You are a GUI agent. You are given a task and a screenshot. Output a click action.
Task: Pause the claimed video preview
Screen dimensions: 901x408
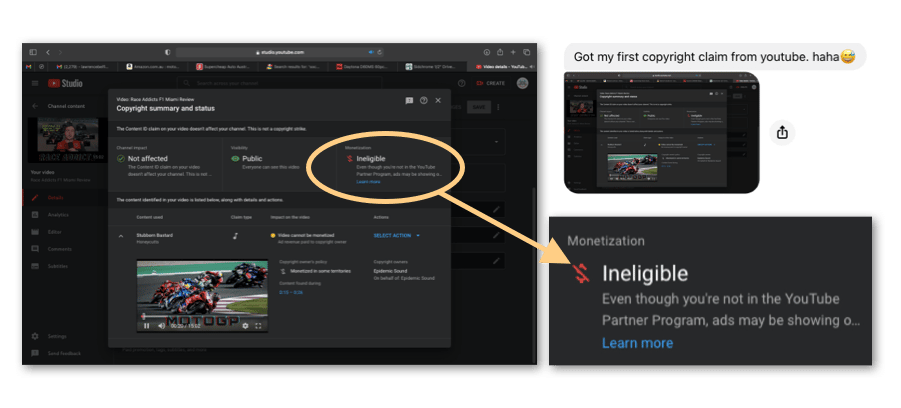147,326
